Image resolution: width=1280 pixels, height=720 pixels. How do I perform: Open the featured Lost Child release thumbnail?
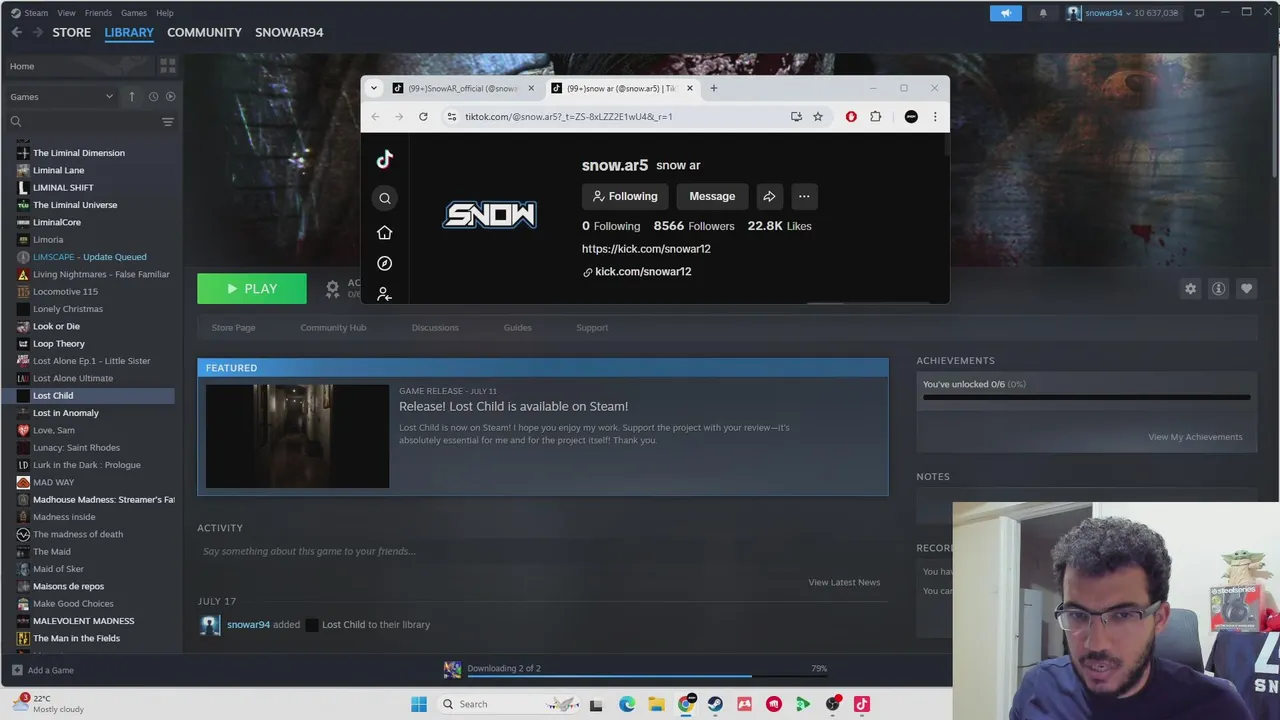tap(297, 436)
